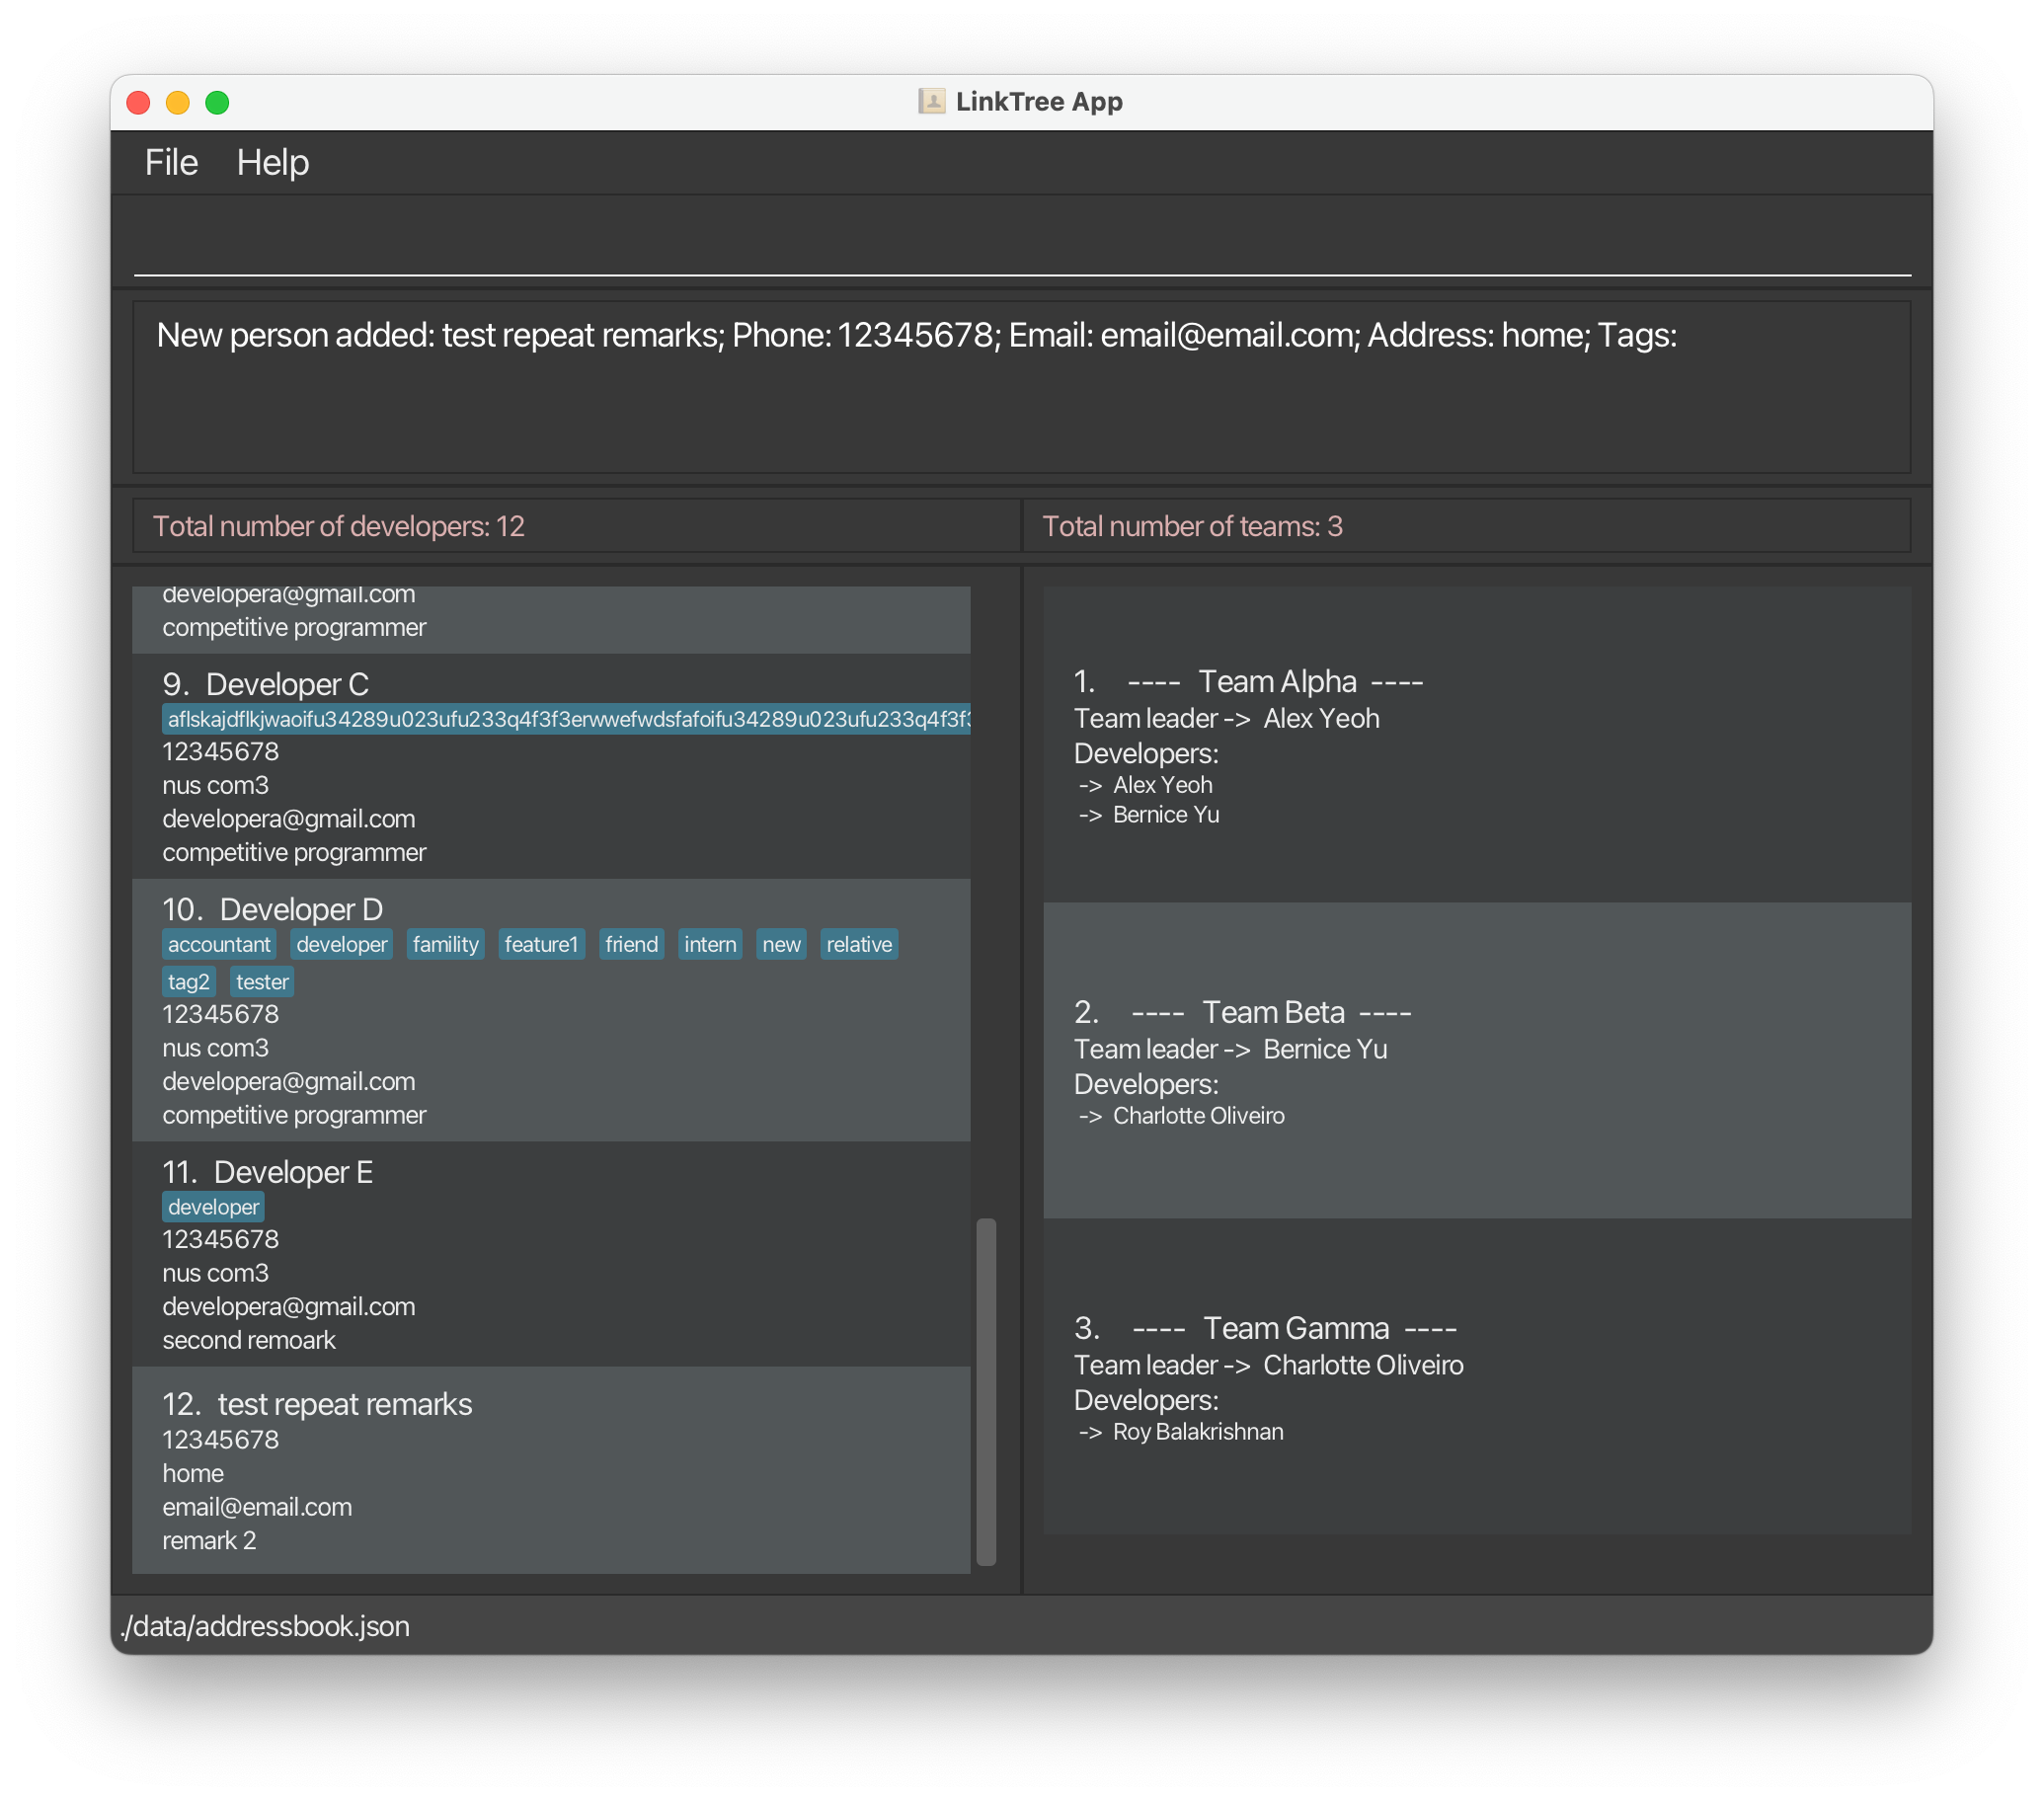This screenshot has width=2044, height=1801.
Task: Select the Team Beta card
Action: (1476, 1060)
